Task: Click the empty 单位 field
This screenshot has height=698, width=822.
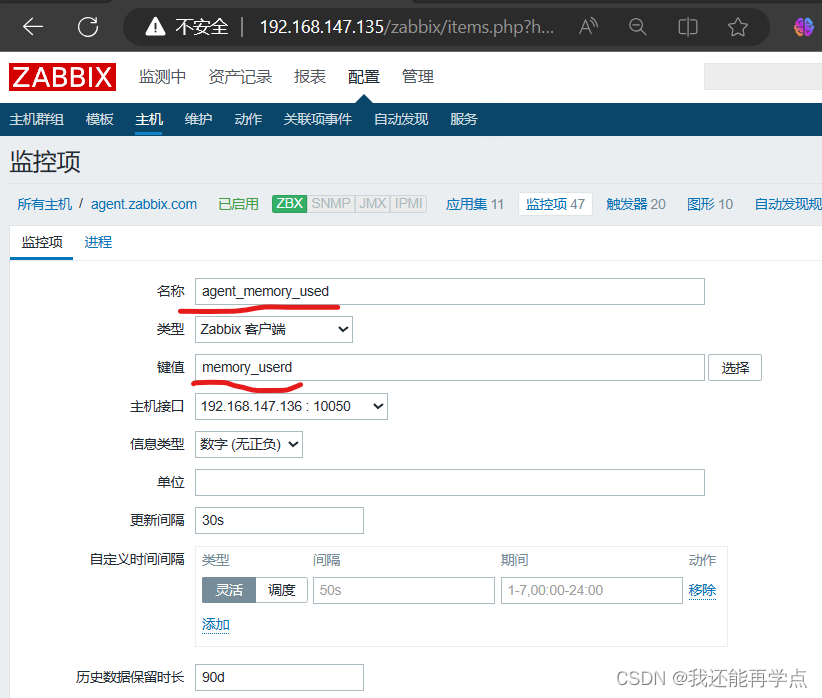Action: (450, 482)
